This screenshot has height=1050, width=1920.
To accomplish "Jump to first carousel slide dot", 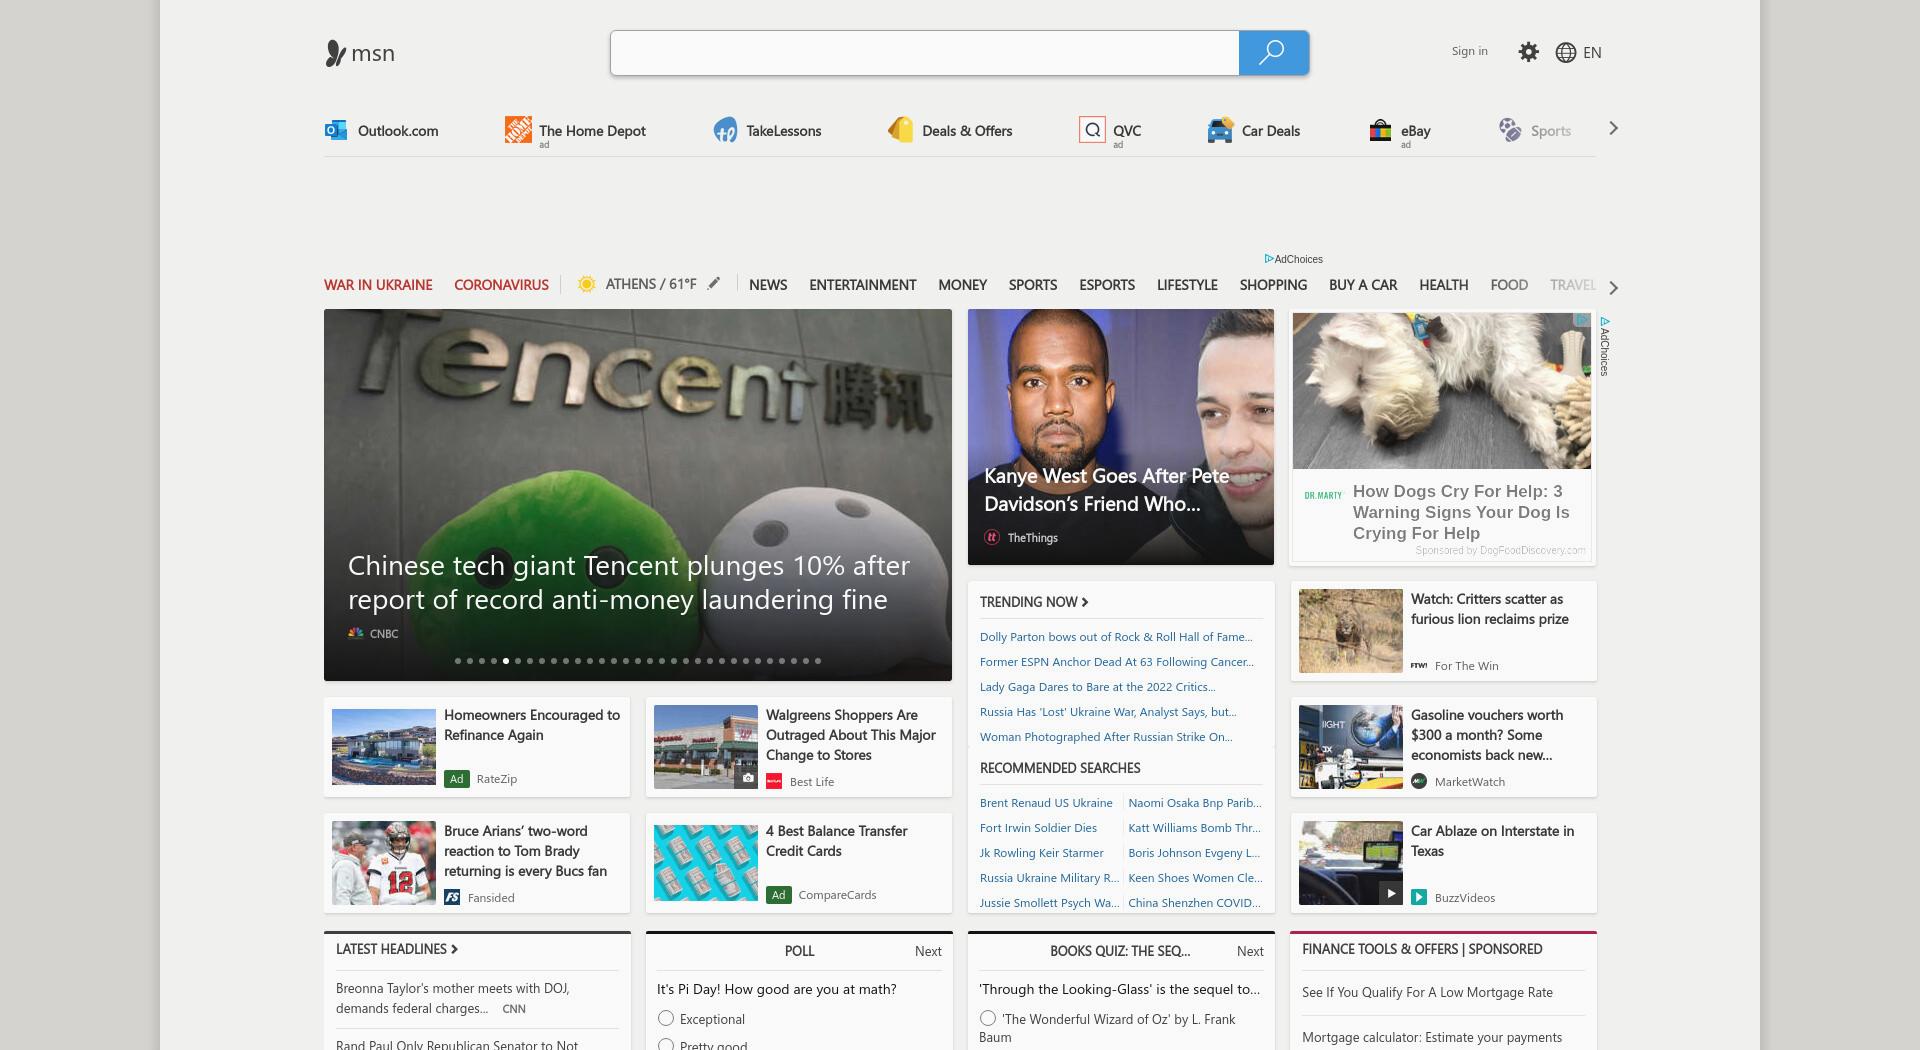I will click(458, 661).
